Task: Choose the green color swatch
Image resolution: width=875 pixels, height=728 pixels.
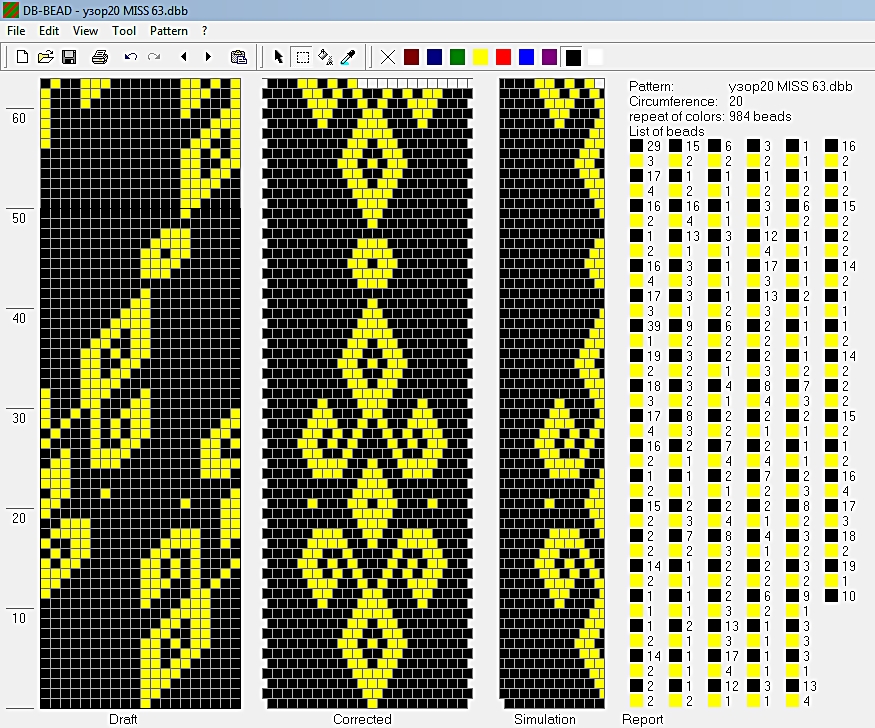Action: coord(457,57)
